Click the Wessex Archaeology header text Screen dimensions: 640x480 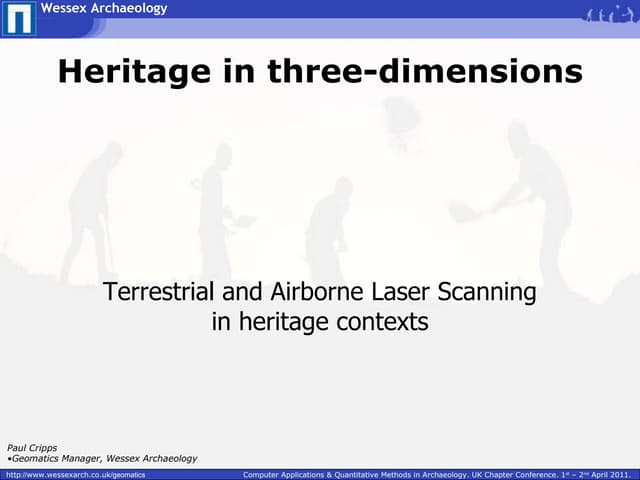pos(104,9)
